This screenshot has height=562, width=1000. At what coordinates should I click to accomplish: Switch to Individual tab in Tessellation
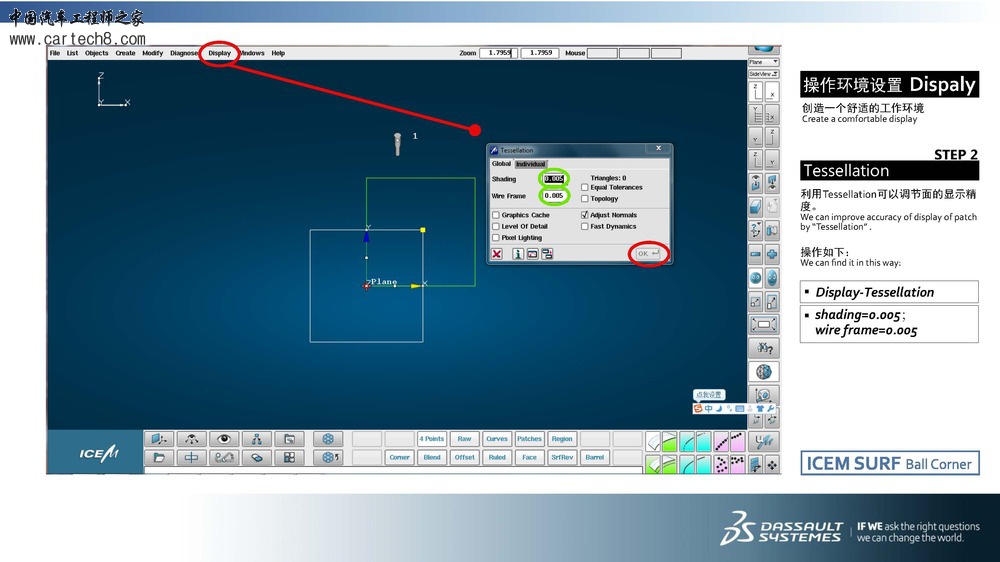pyautogui.click(x=531, y=164)
